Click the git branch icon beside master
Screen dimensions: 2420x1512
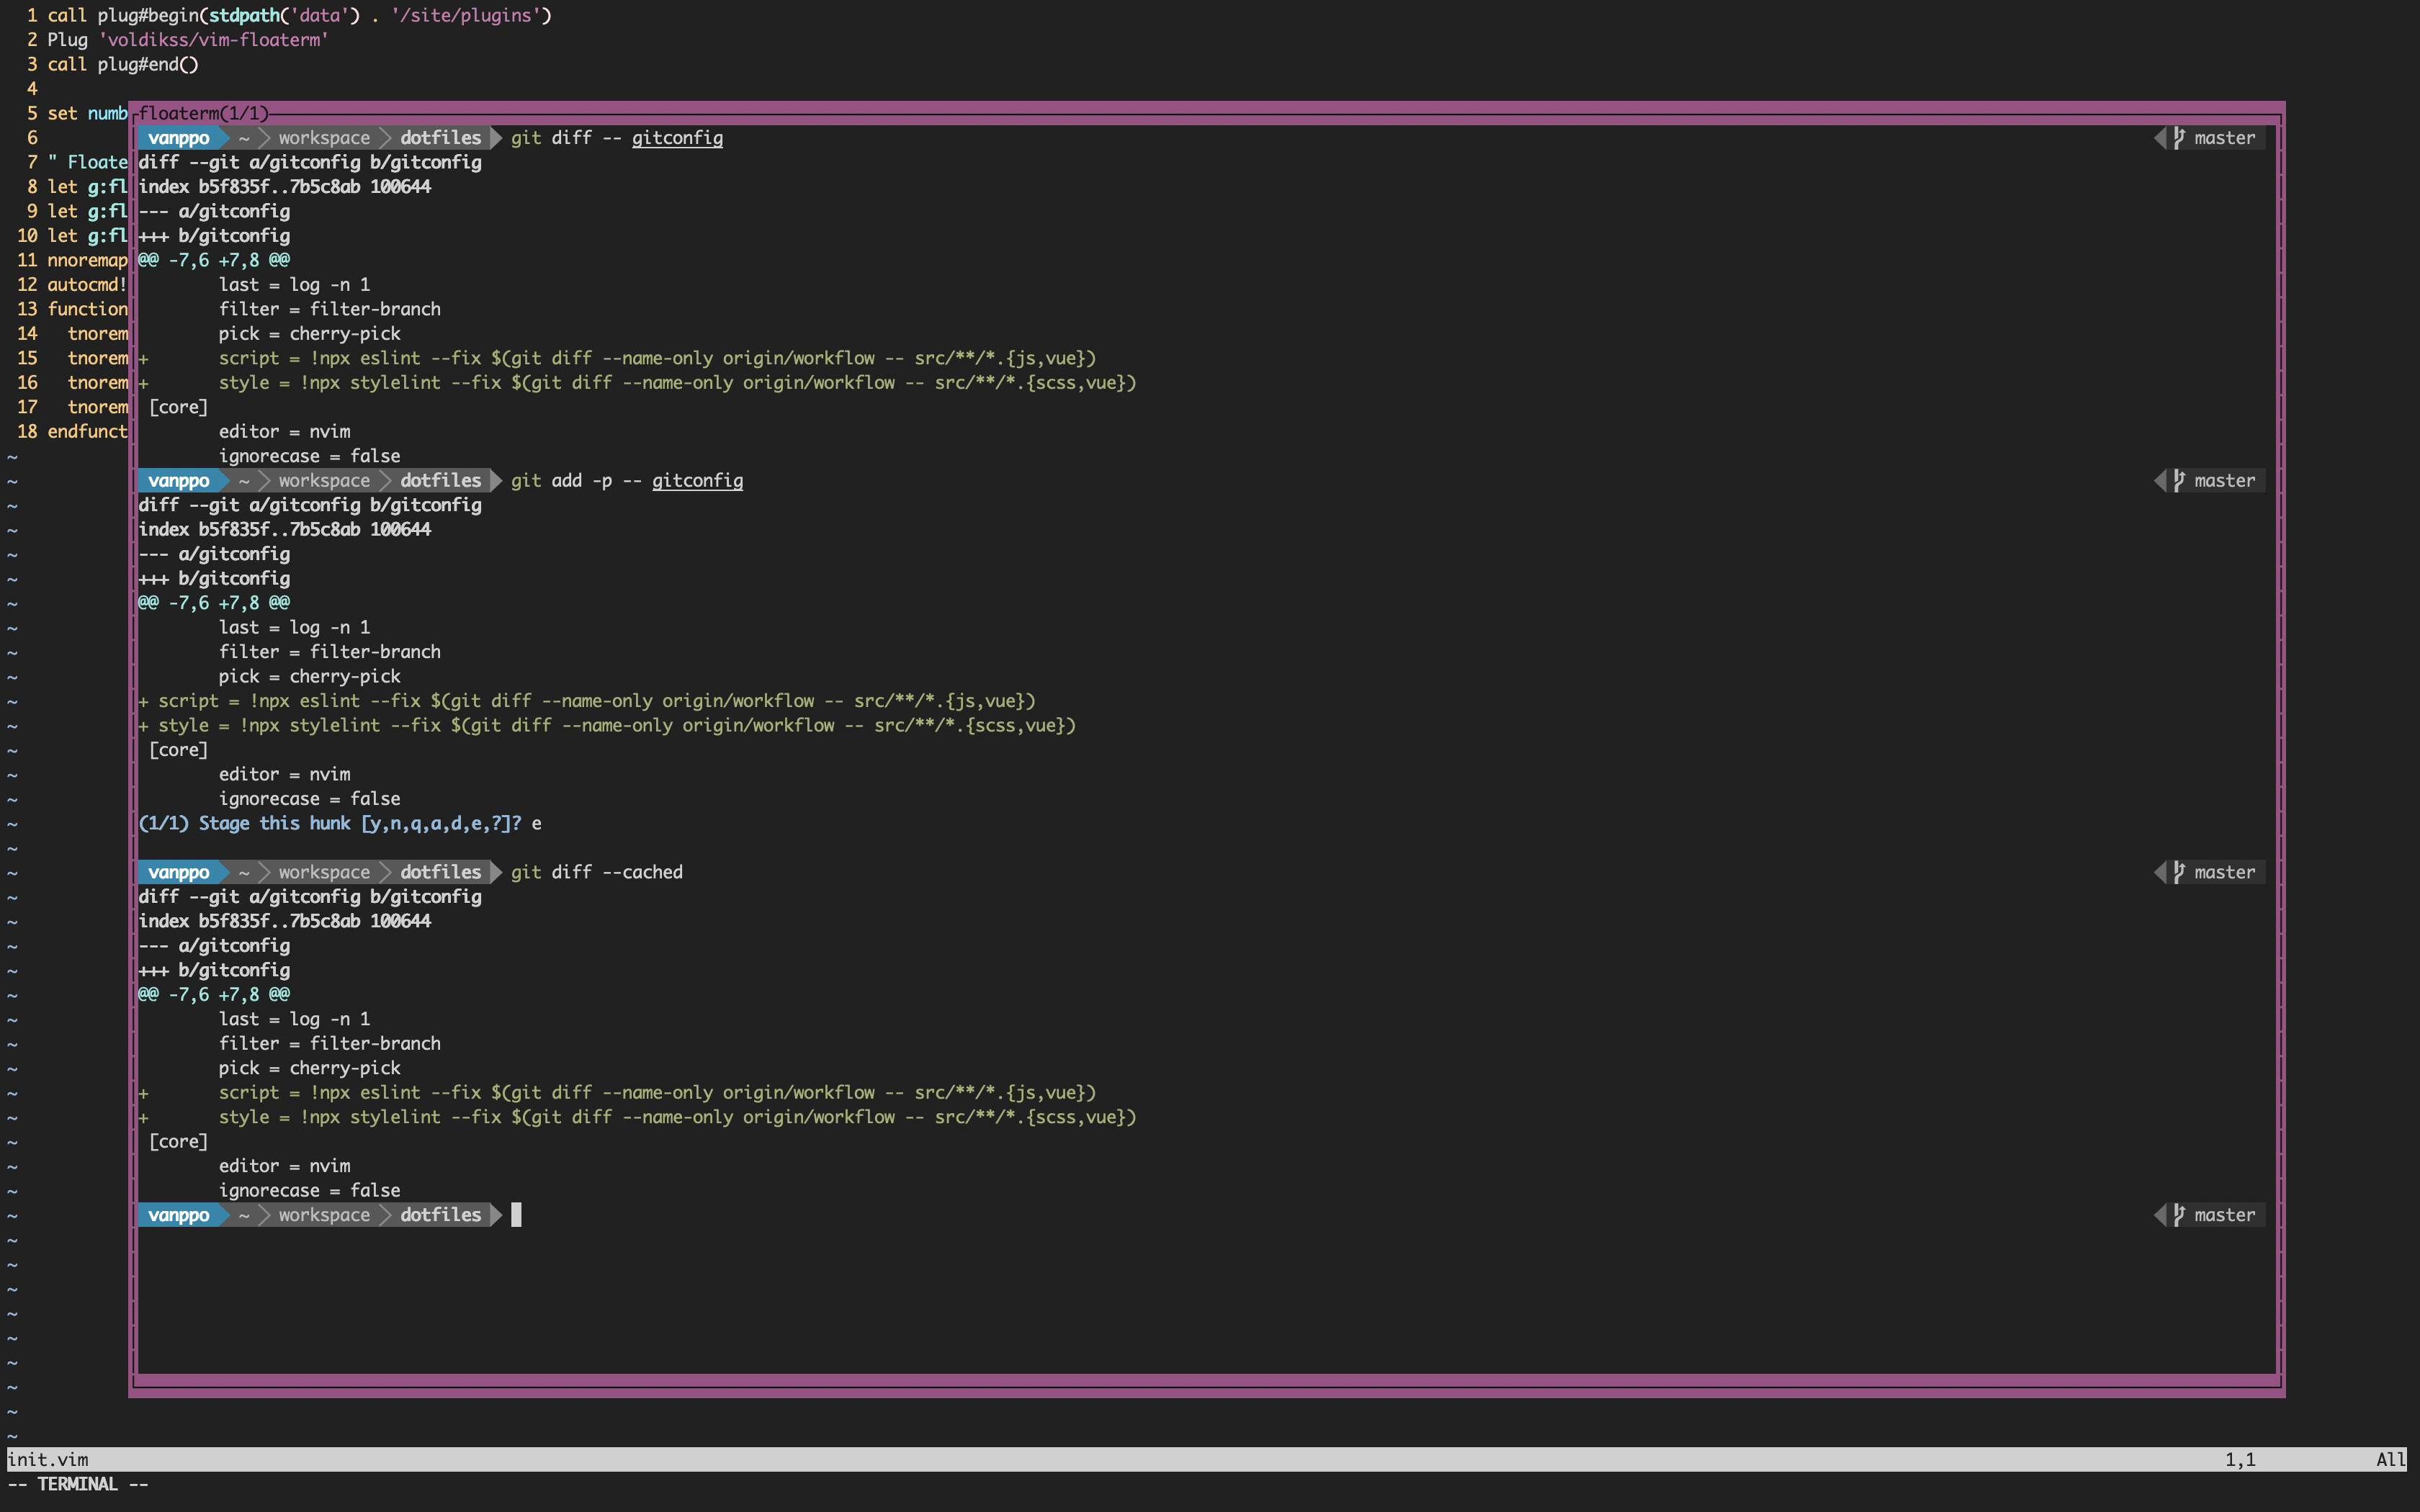2180,138
